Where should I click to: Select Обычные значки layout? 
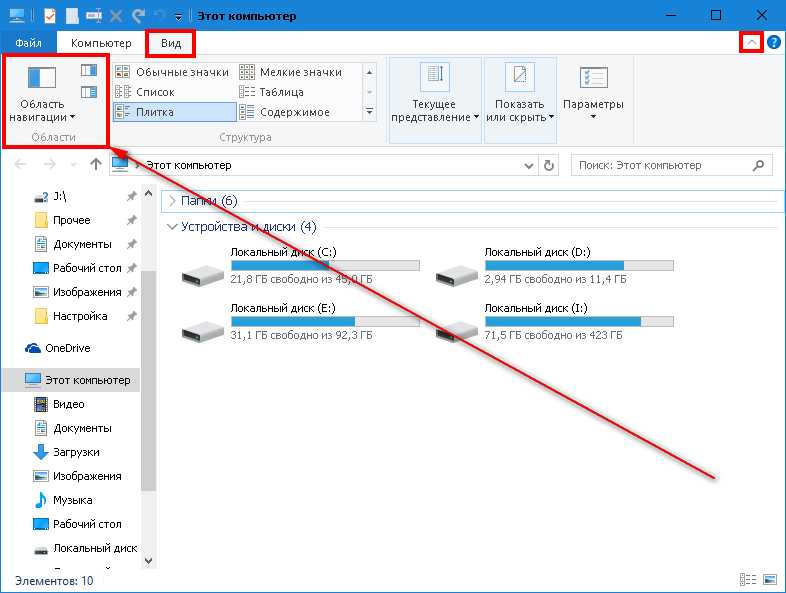point(173,72)
